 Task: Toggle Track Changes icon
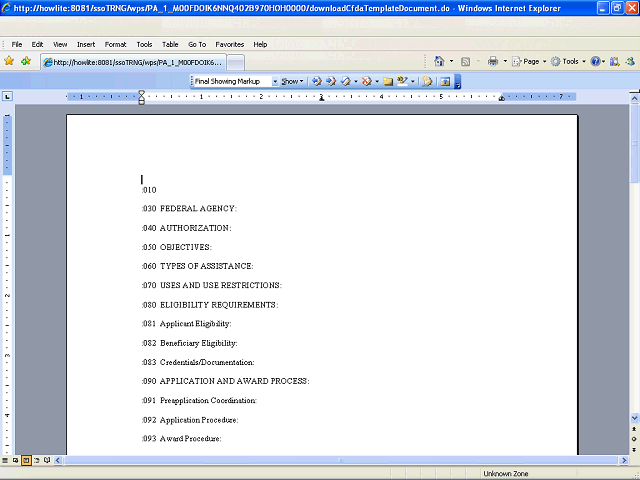427,81
